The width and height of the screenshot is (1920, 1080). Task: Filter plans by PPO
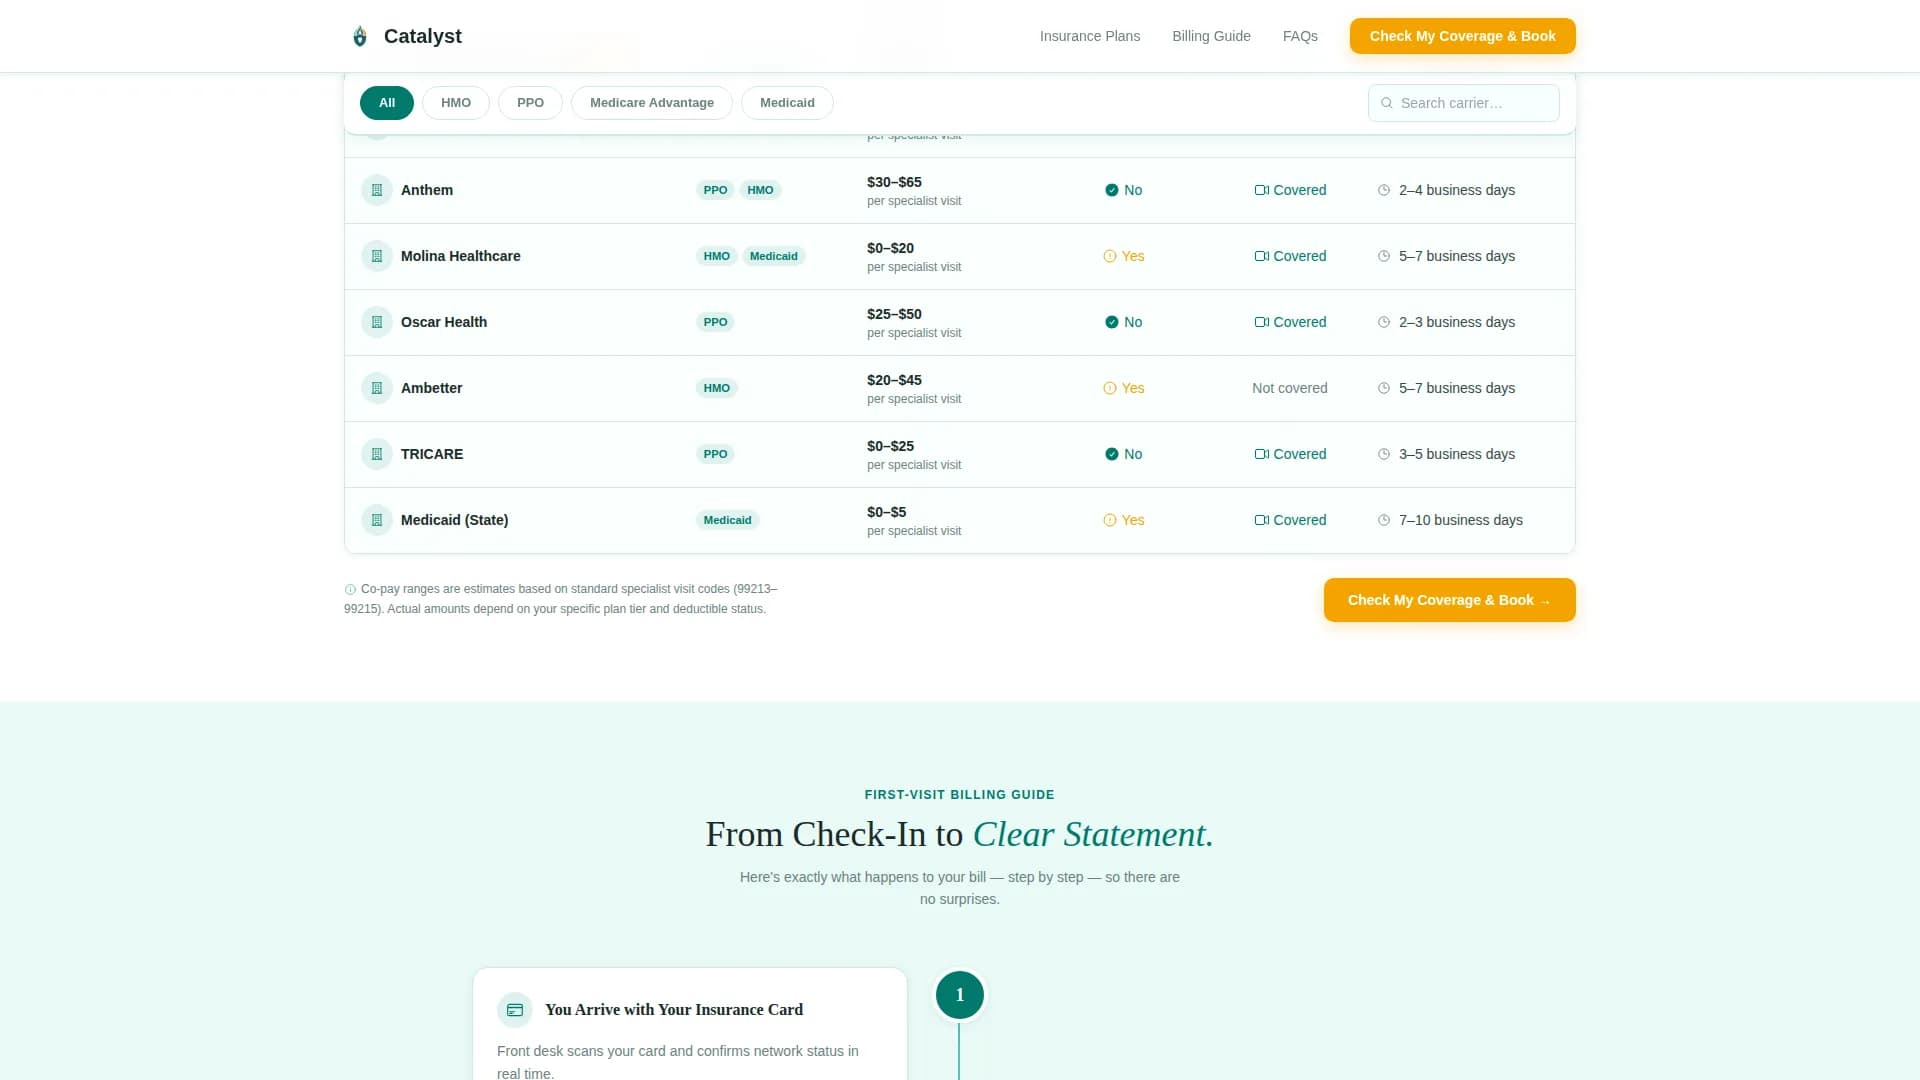click(x=530, y=103)
